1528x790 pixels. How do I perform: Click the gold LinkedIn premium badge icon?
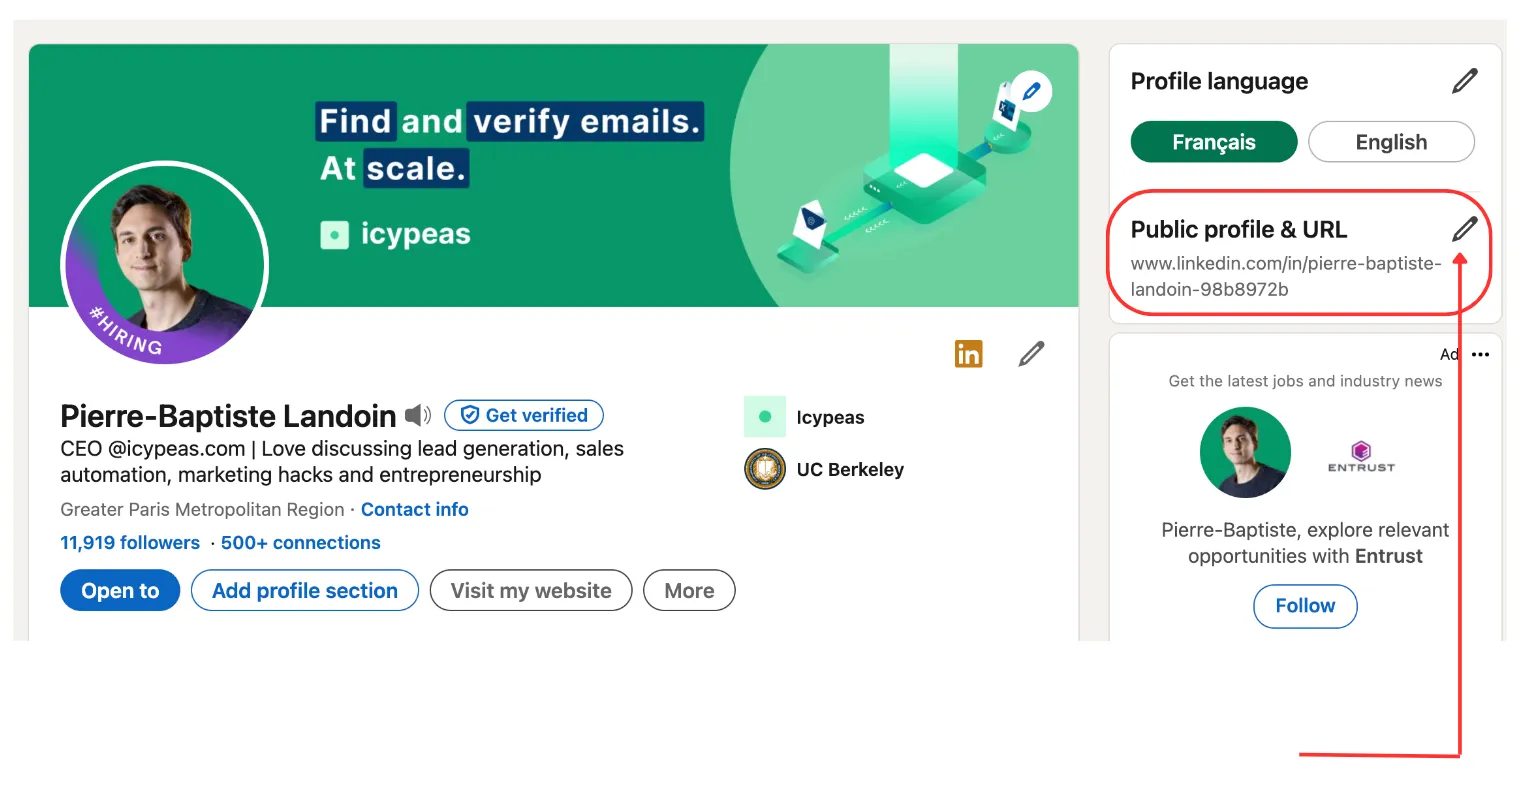(968, 354)
